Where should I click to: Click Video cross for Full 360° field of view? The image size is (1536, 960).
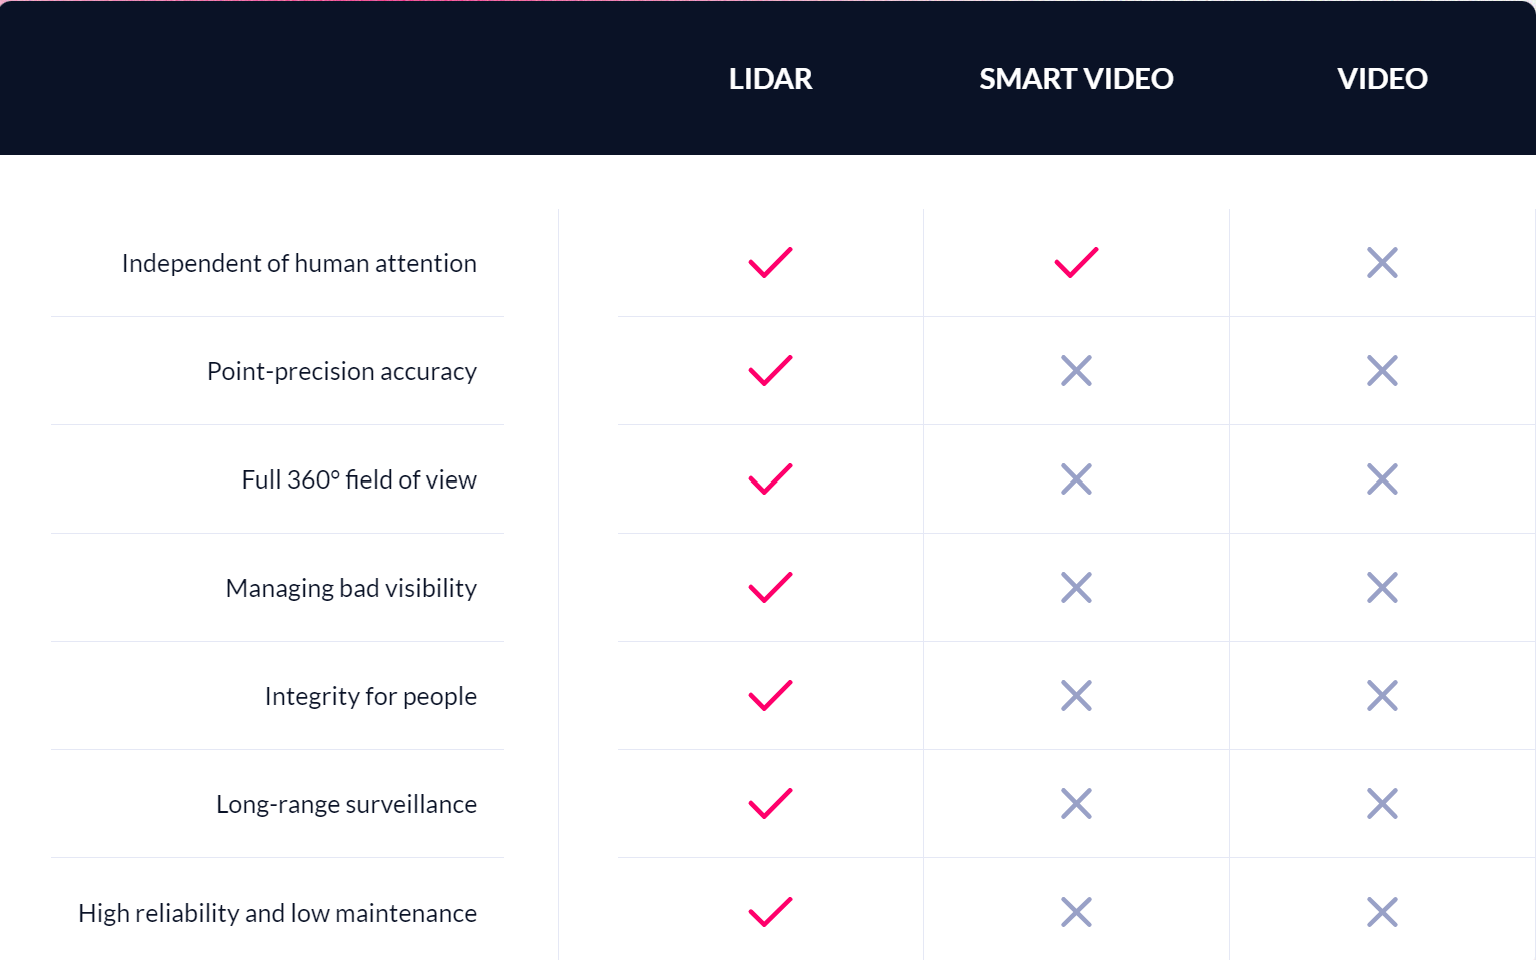pyautogui.click(x=1382, y=479)
